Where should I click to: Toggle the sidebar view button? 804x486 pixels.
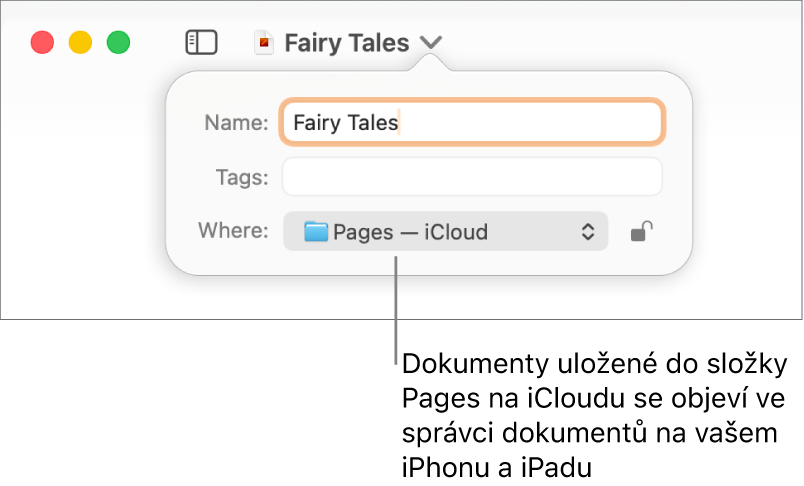pyautogui.click(x=201, y=42)
